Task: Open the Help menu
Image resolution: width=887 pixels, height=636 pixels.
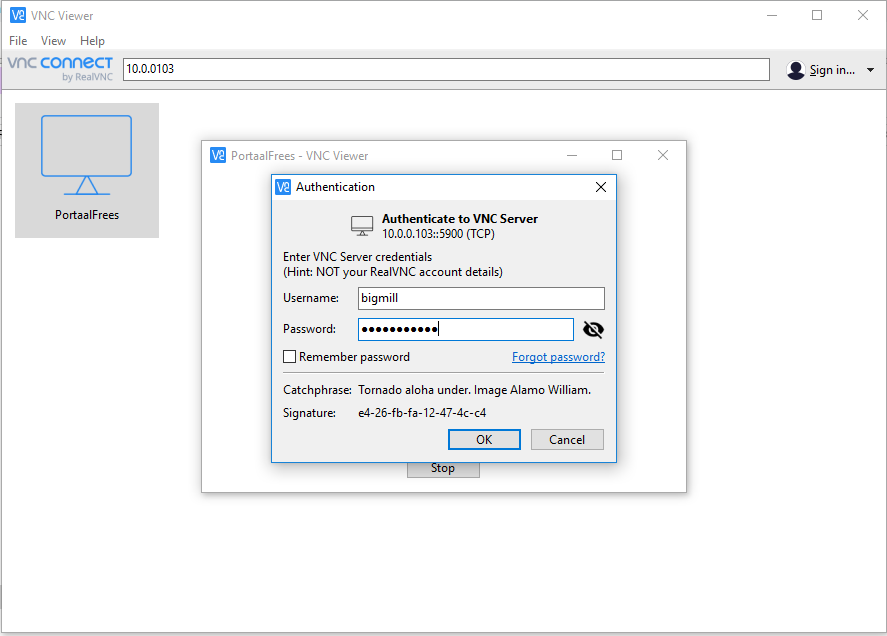Action: 92,41
